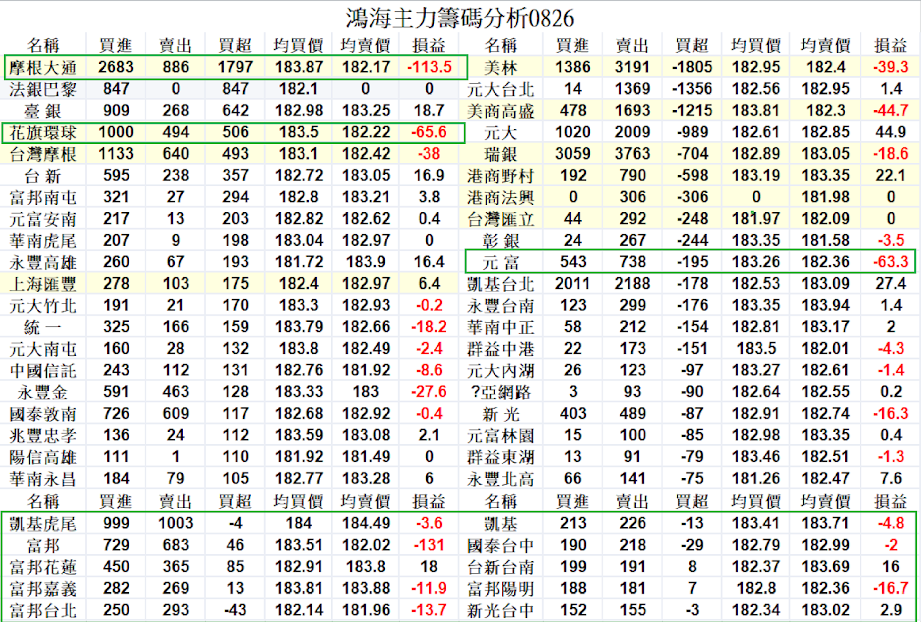Viewport: 921px width, 622px height.
Task: Click the 富邦陽明 name cell
Action: pyautogui.click(x=500, y=589)
